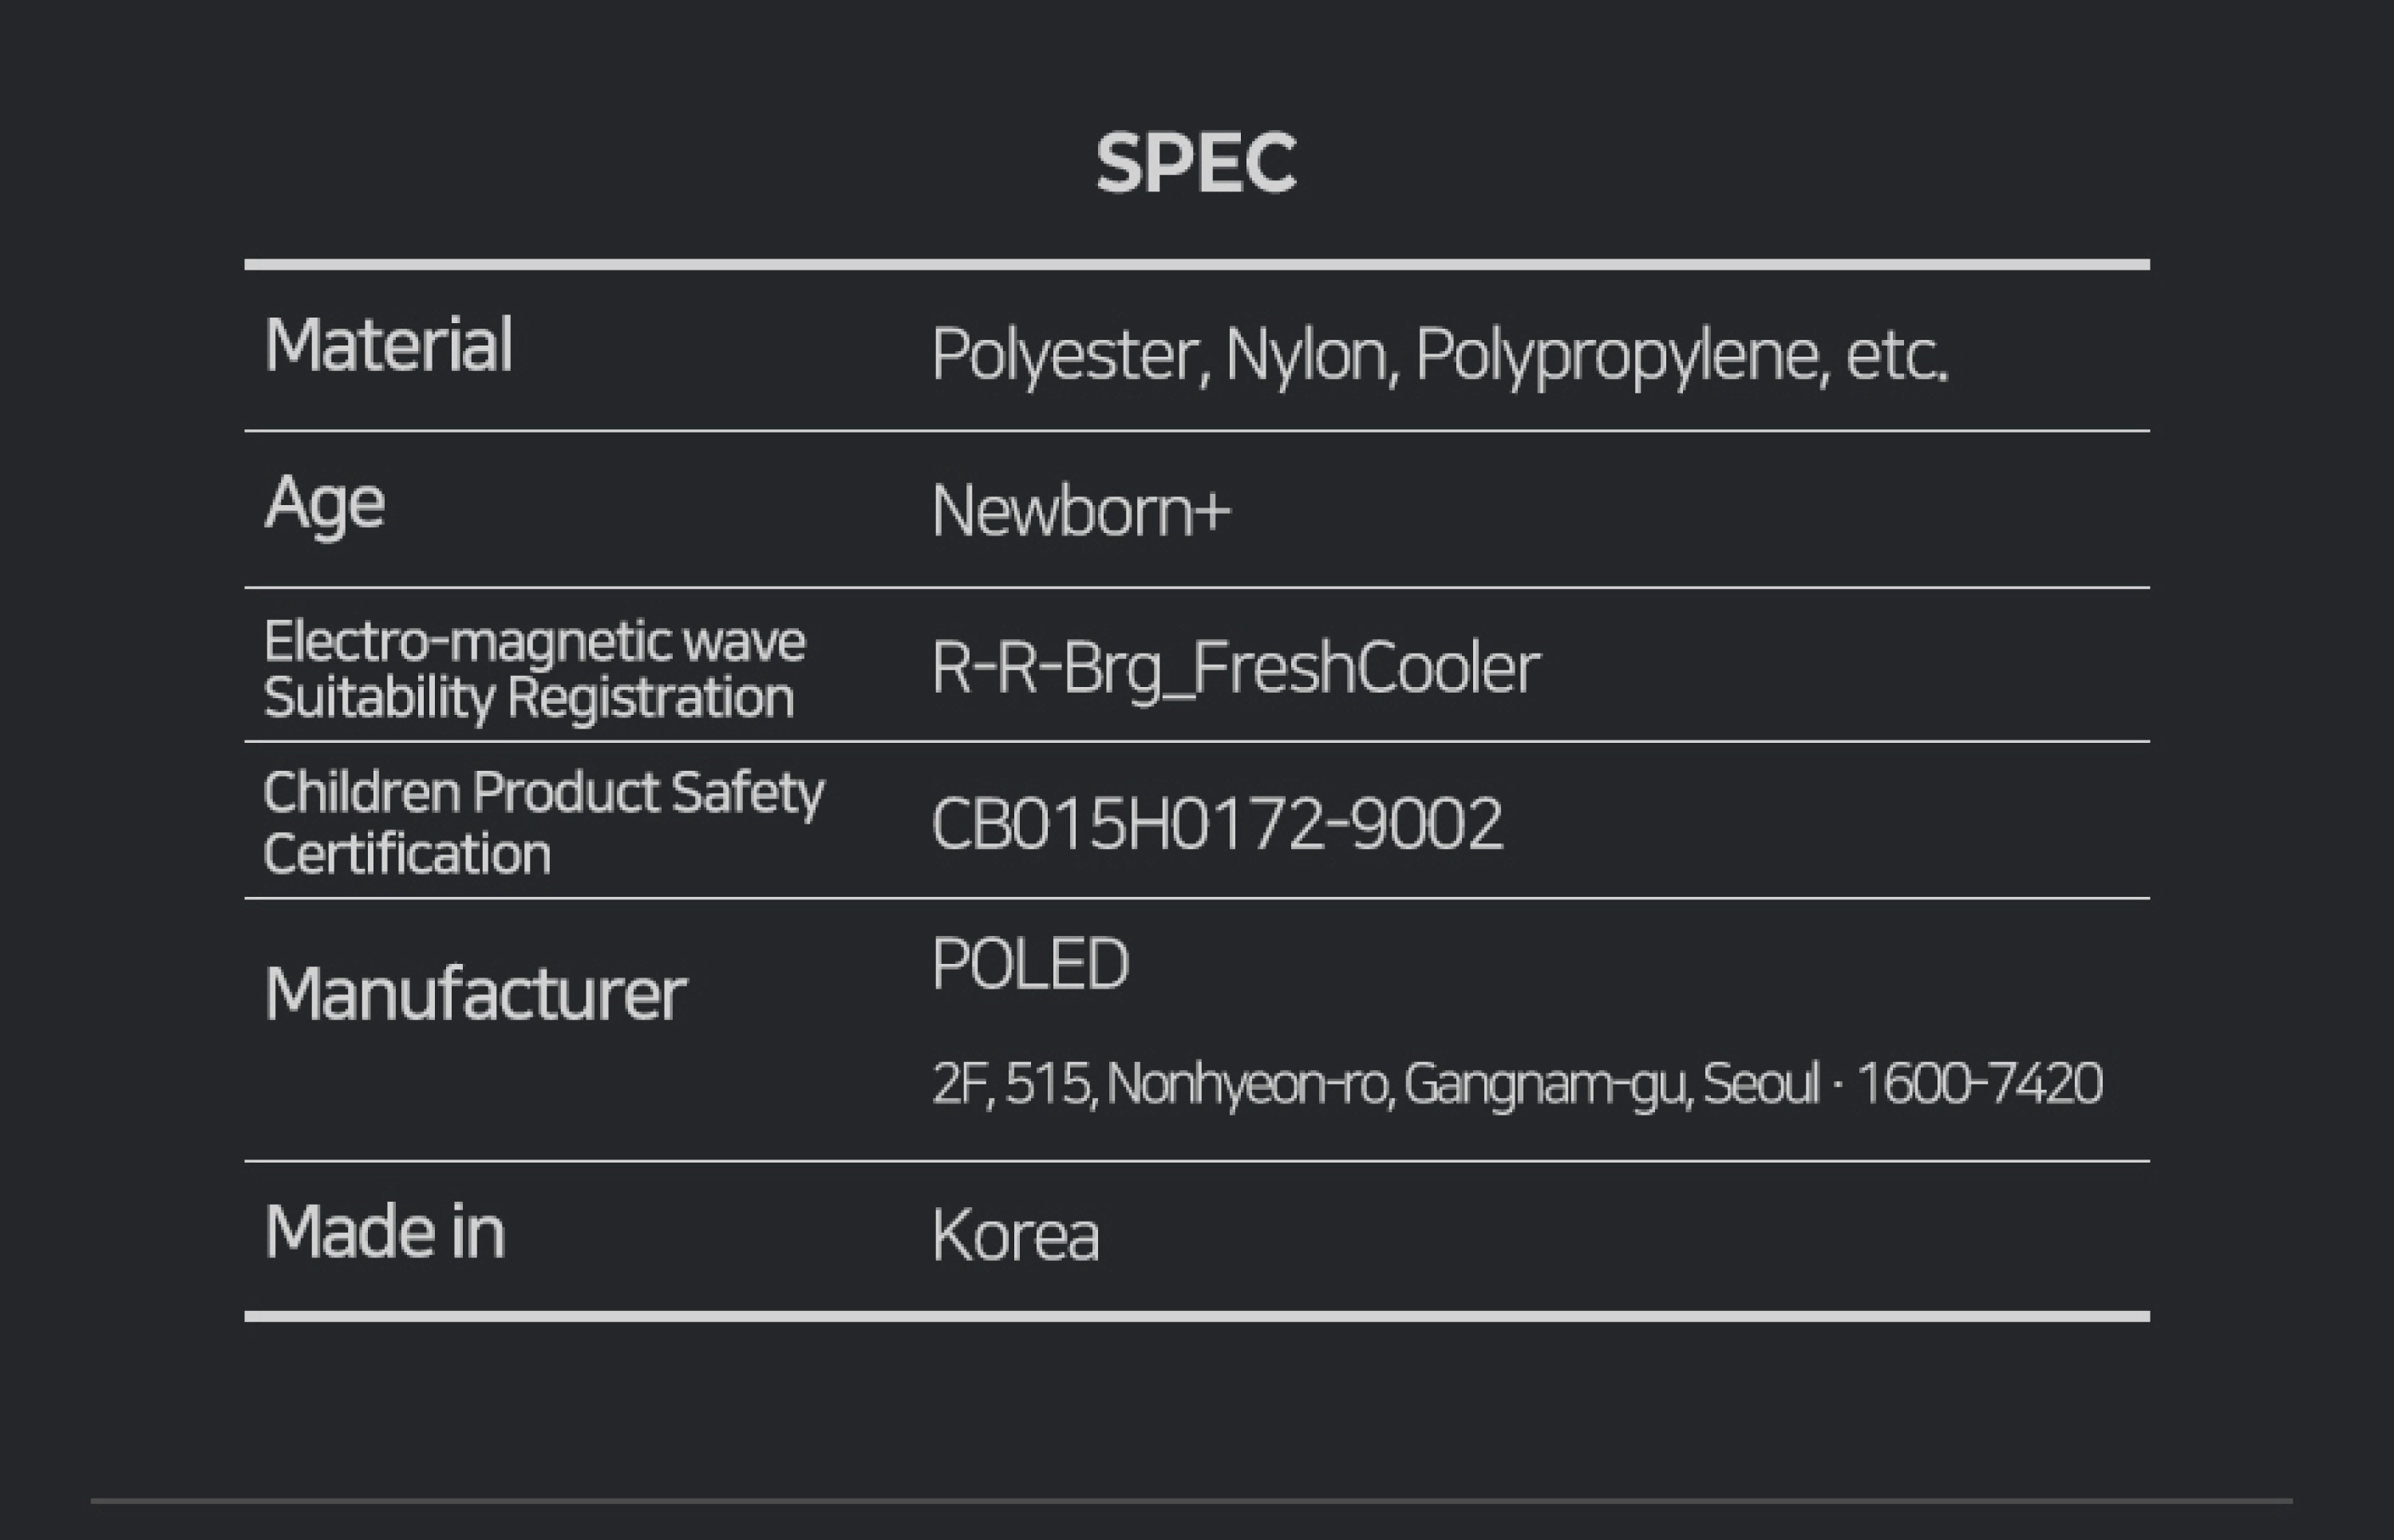Select the Manufacturer label
2394x1540 pixels.
click(x=476, y=994)
